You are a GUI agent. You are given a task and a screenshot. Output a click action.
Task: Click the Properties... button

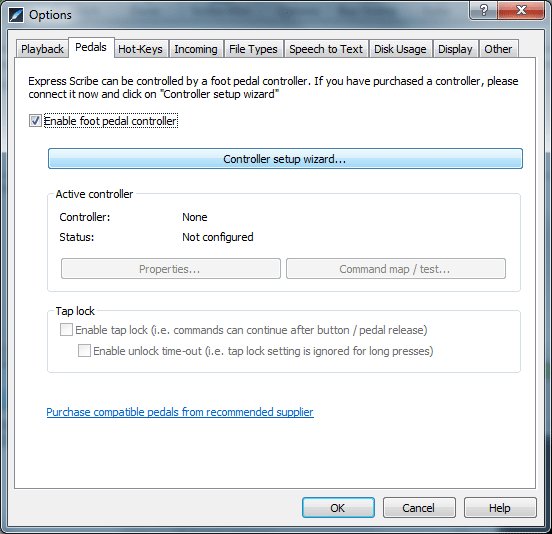click(171, 269)
